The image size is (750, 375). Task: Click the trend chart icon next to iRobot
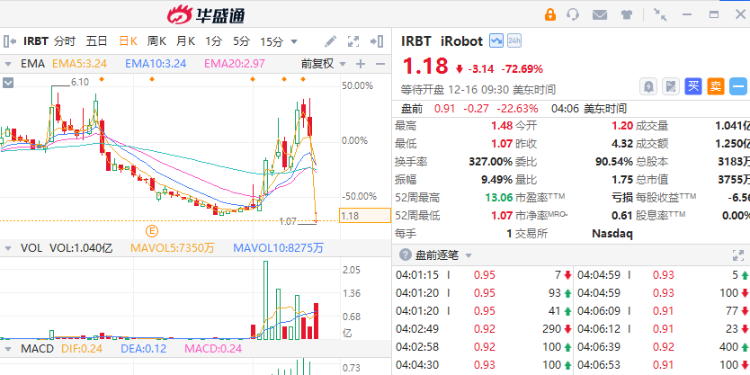(496, 41)
